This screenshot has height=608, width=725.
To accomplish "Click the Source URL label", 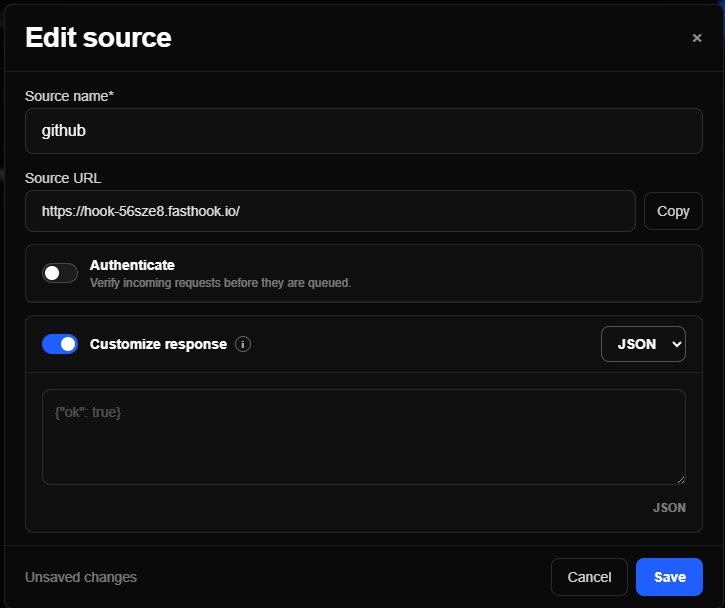I will click(63, 178).
